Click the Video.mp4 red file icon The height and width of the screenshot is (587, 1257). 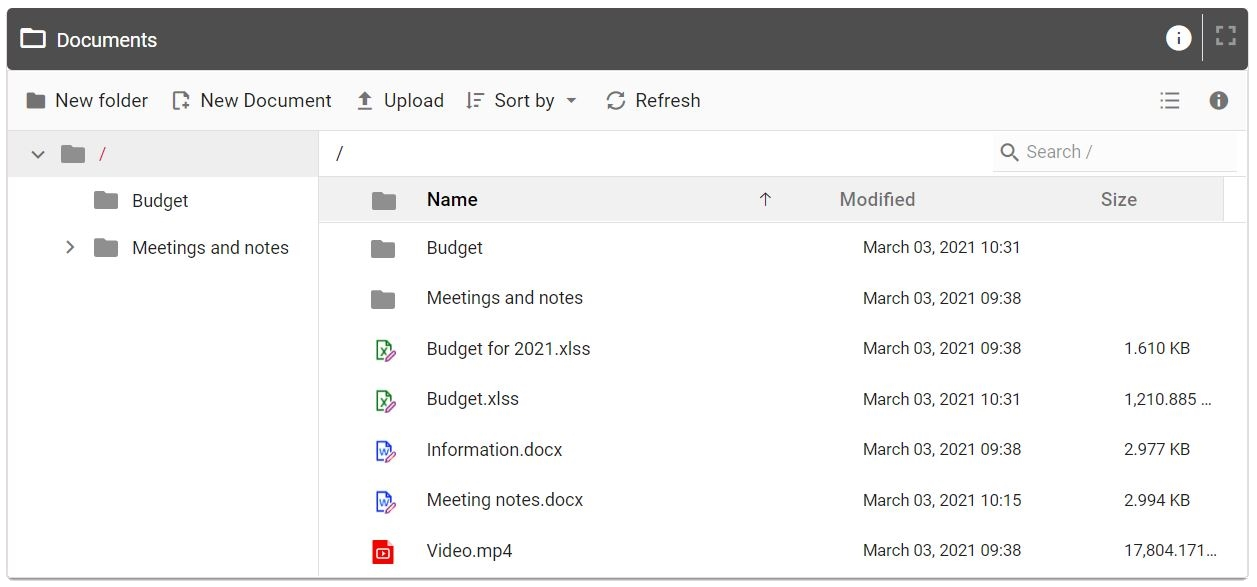383,551
